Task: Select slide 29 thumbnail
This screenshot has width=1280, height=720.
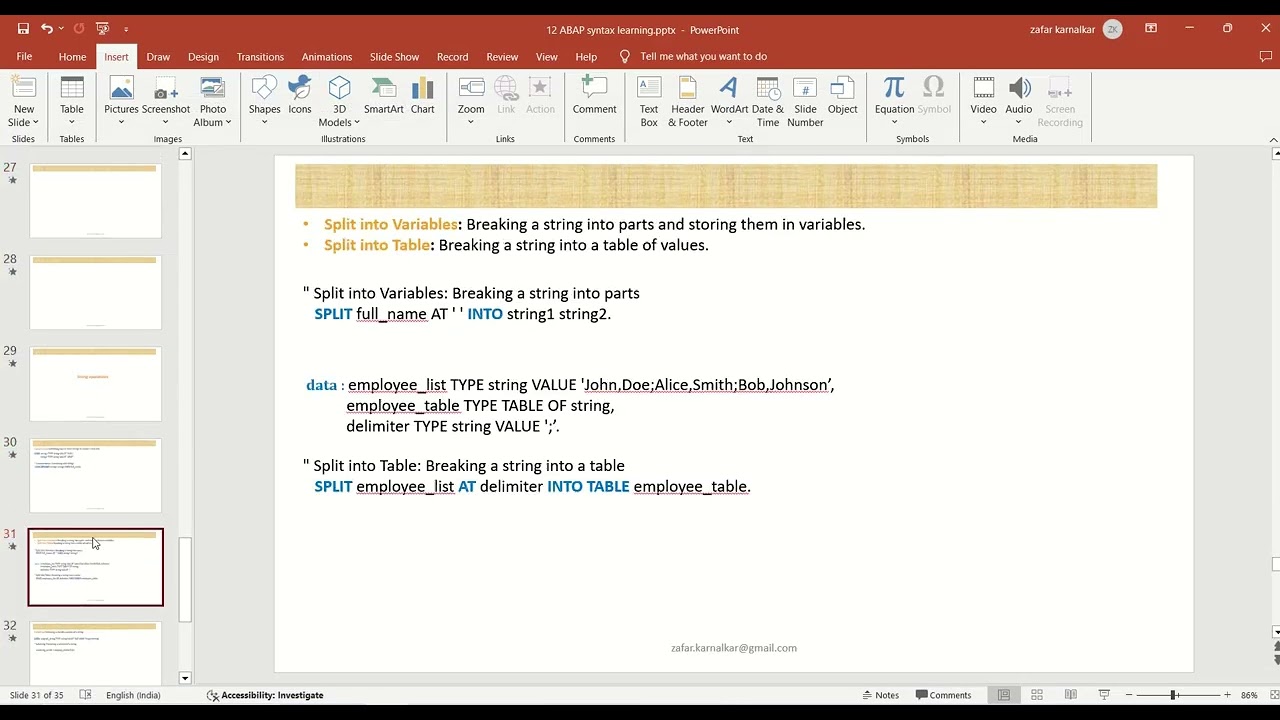Action: (95, 384)
